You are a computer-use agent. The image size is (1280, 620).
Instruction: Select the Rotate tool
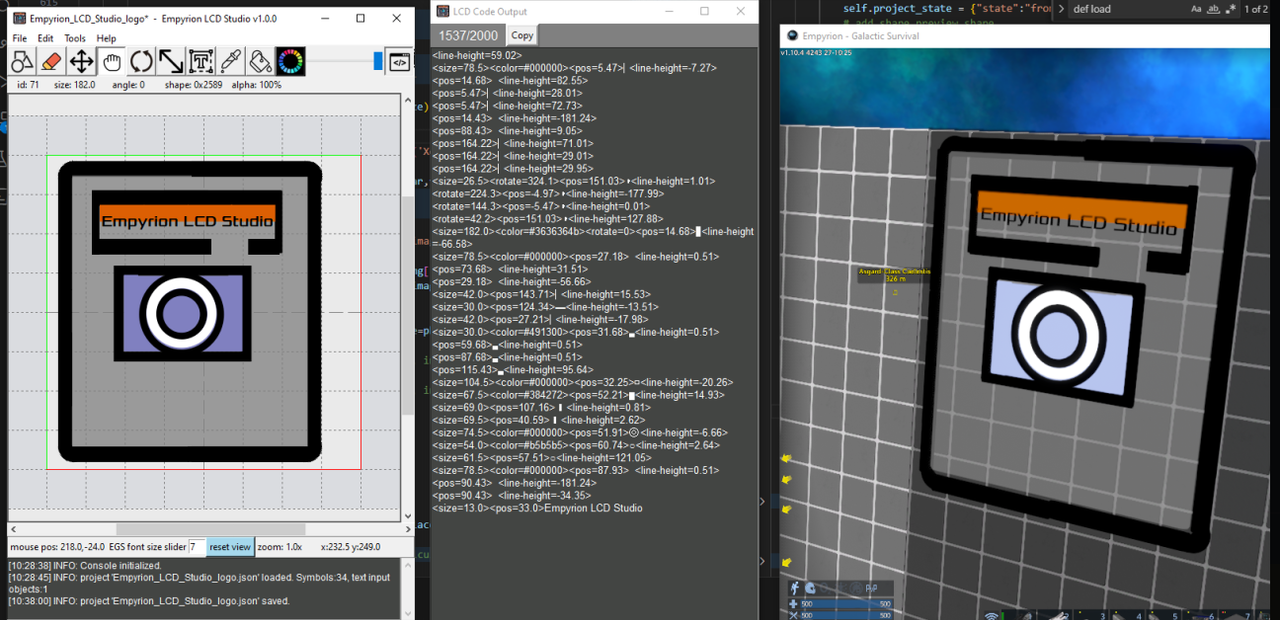click(x=141, y=62)
